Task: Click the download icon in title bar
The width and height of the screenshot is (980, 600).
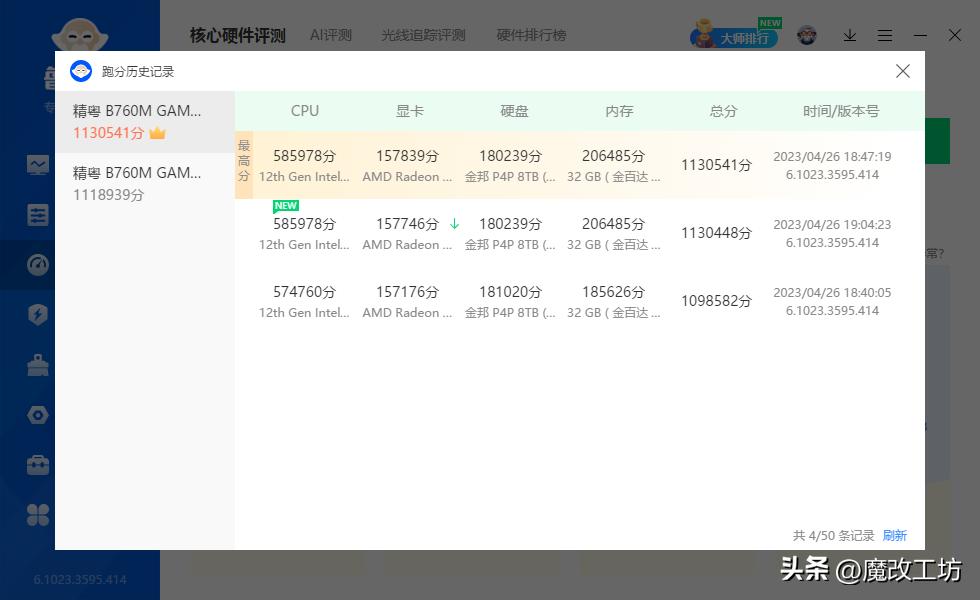Action: [x=850, y=35]
